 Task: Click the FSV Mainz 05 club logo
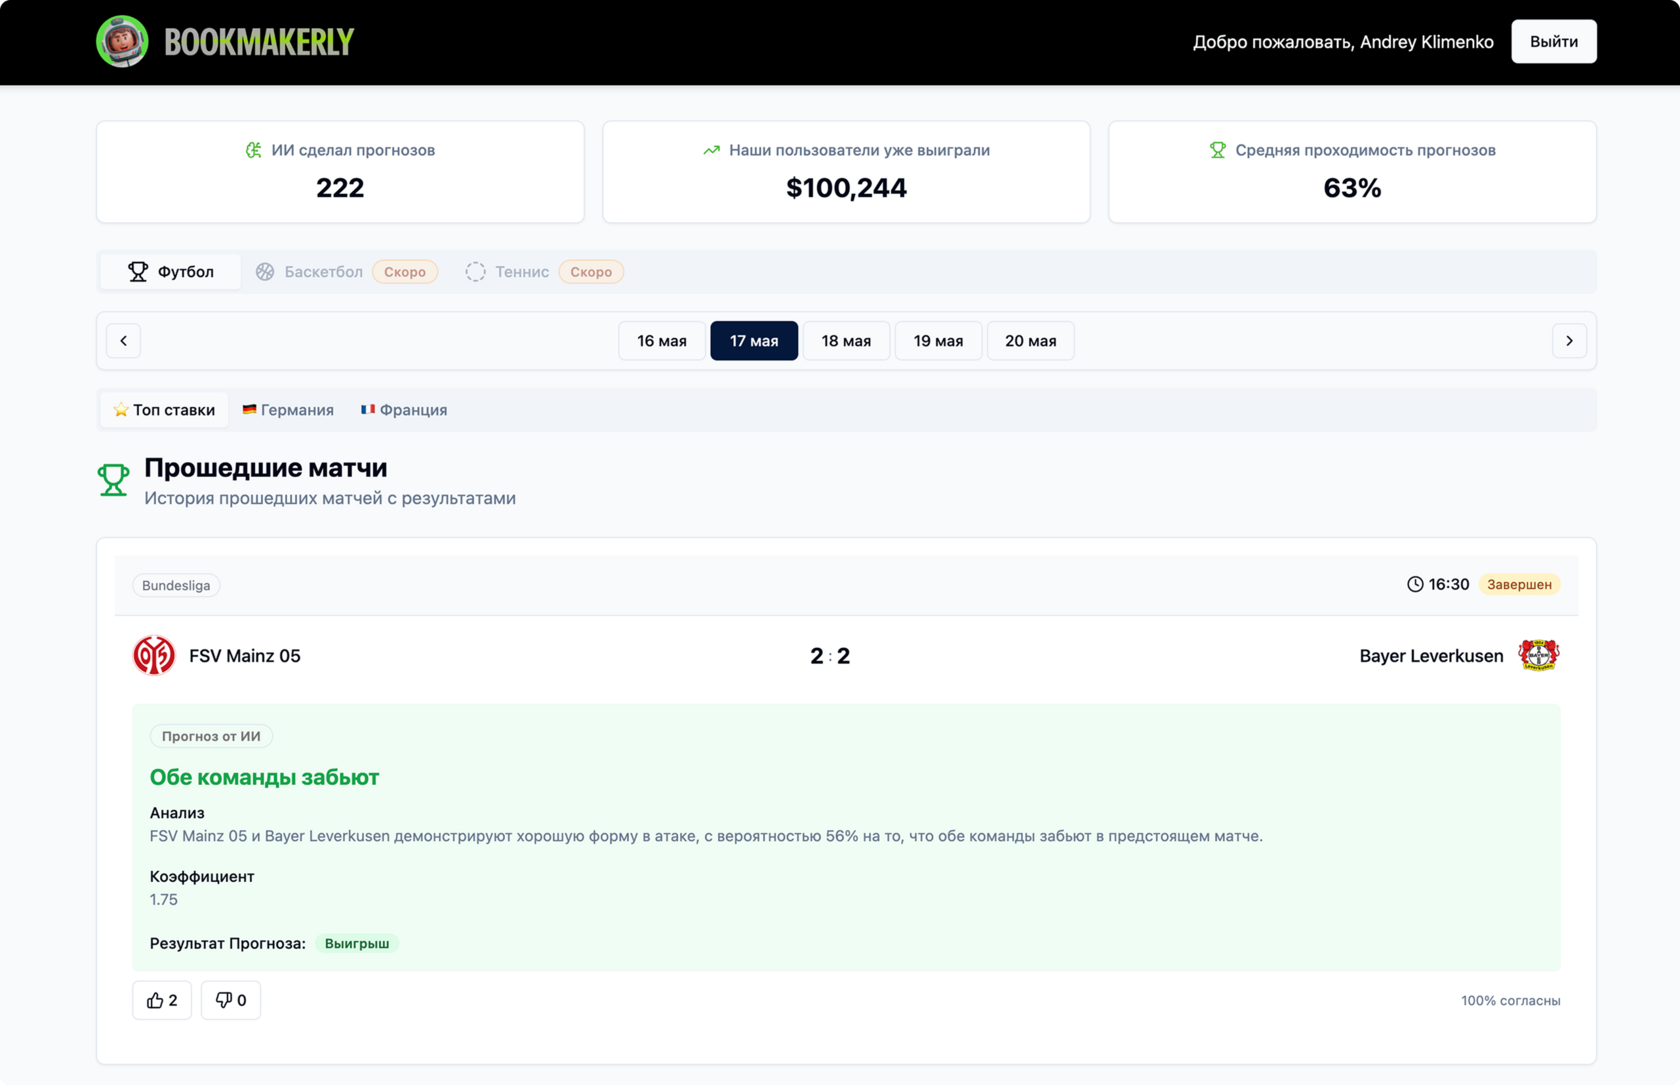pos(154,656)
